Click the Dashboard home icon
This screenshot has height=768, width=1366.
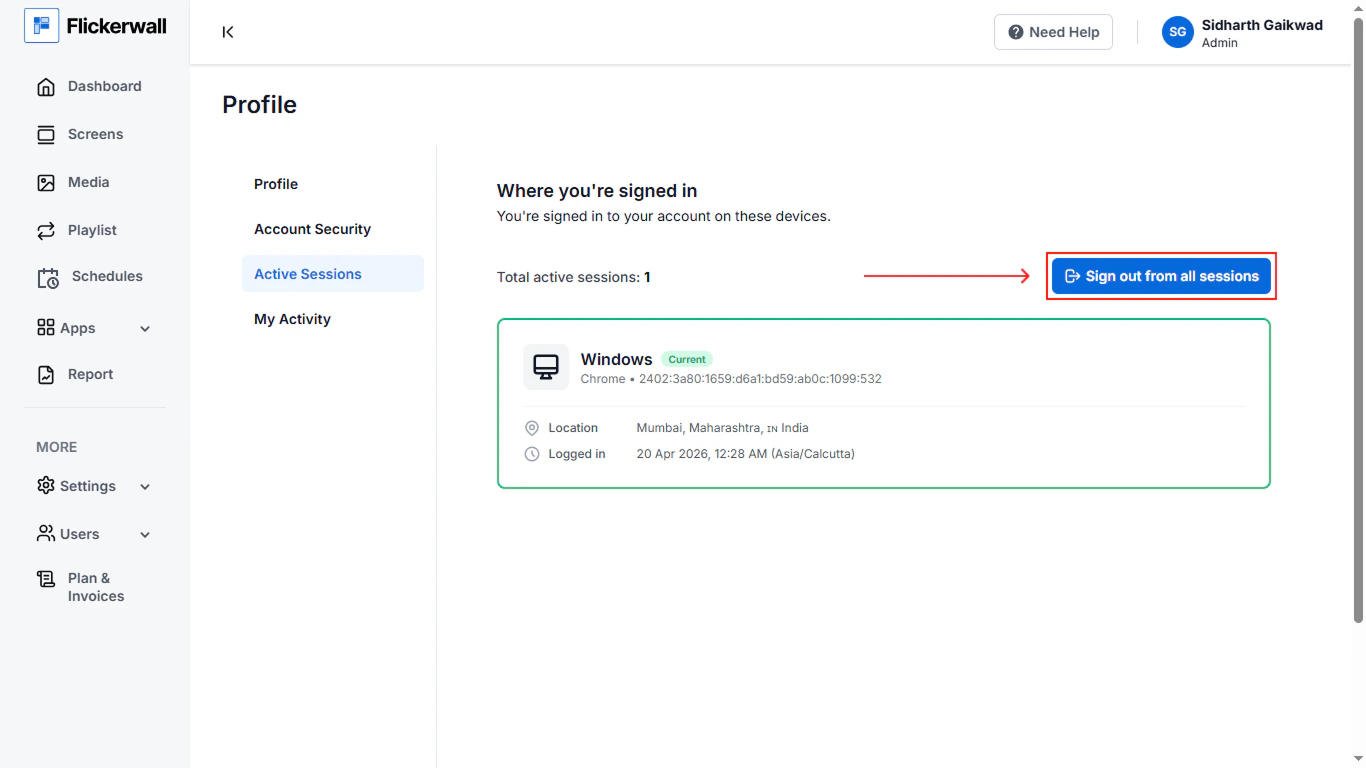point(46,86)
